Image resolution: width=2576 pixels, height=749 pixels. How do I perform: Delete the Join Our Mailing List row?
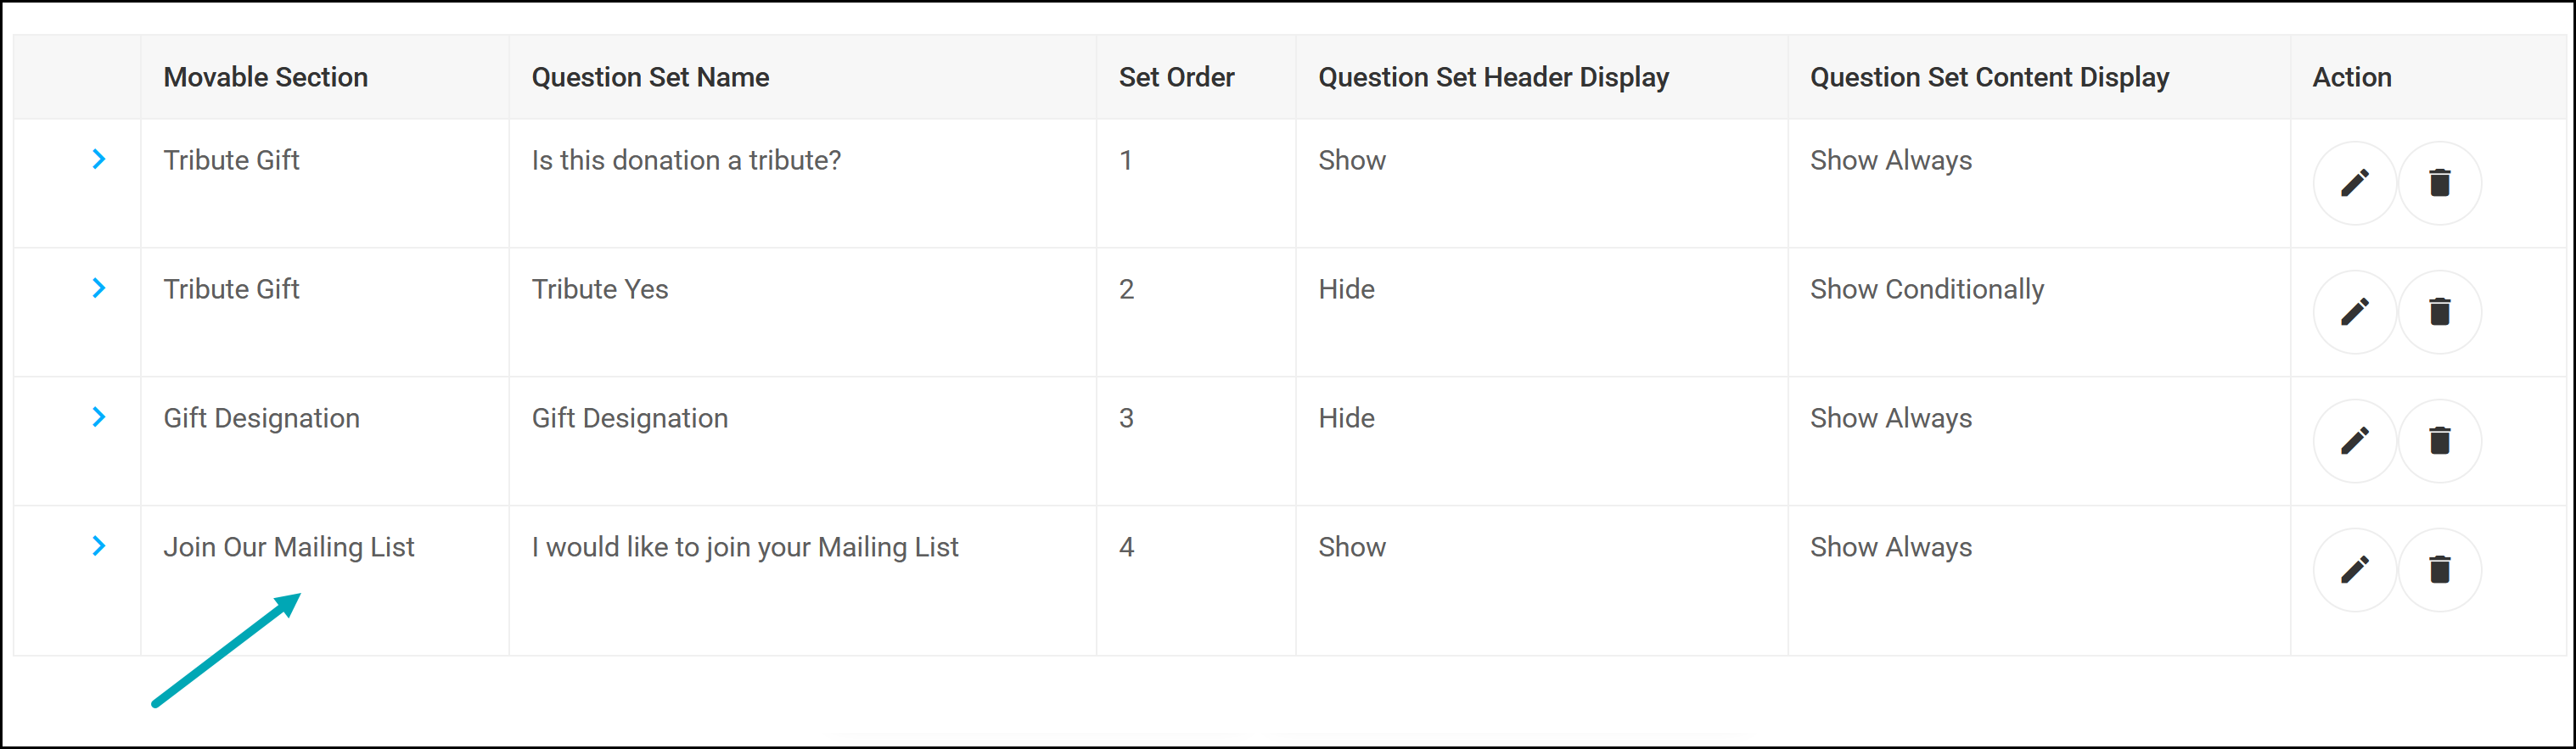coord(2439,570)
